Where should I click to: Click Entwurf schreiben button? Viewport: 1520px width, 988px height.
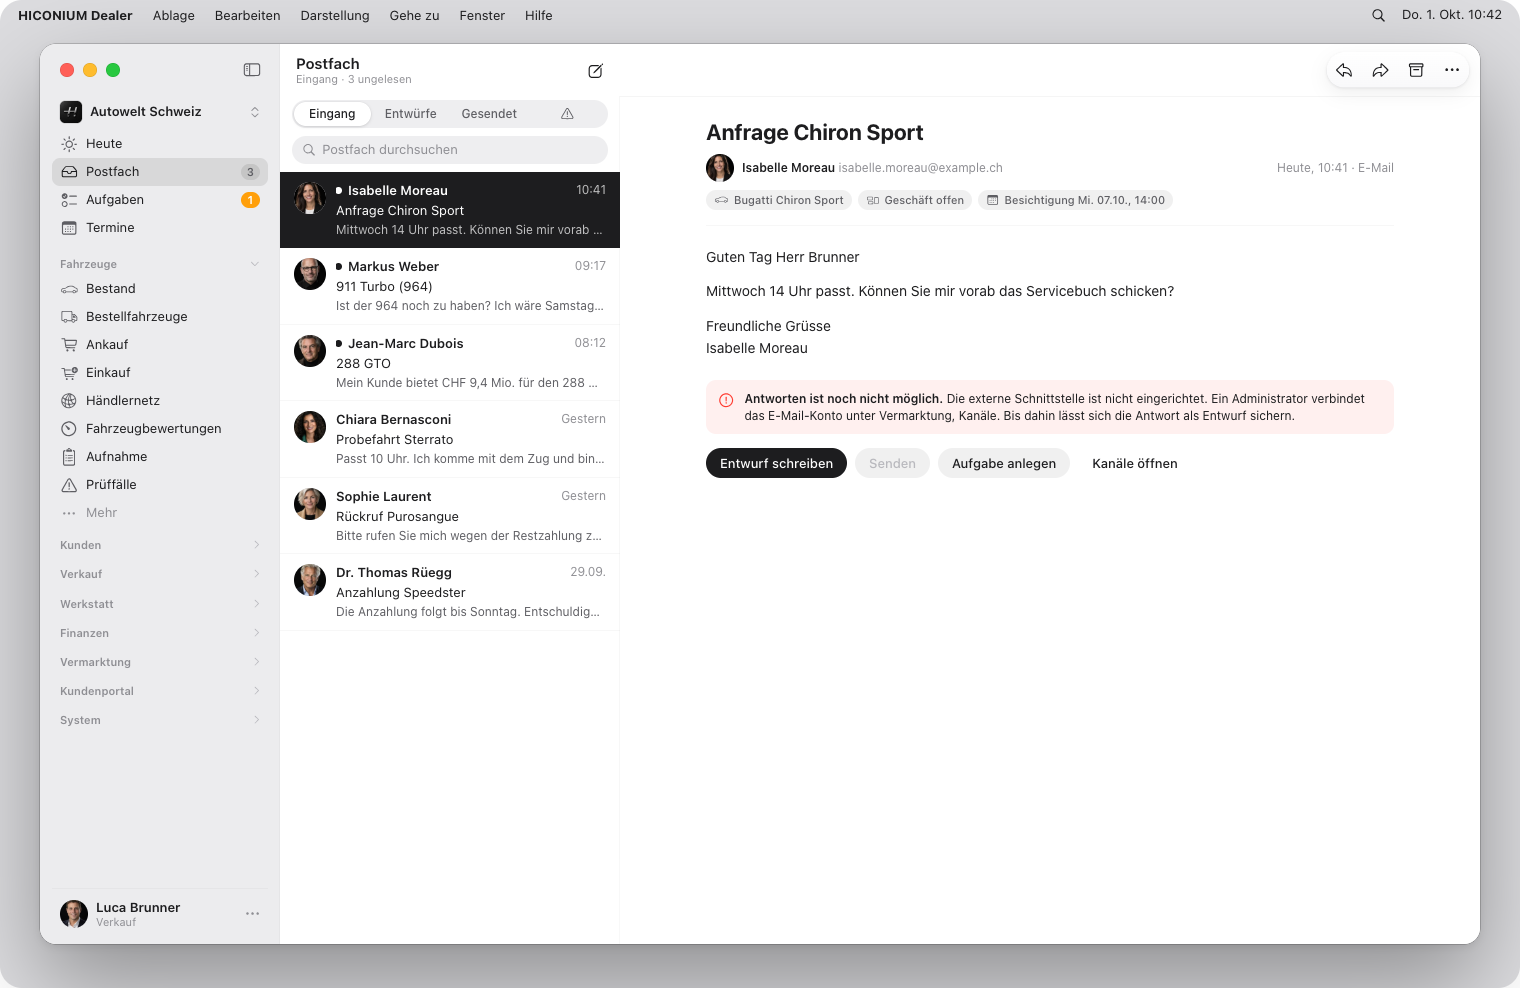(776, 463)
